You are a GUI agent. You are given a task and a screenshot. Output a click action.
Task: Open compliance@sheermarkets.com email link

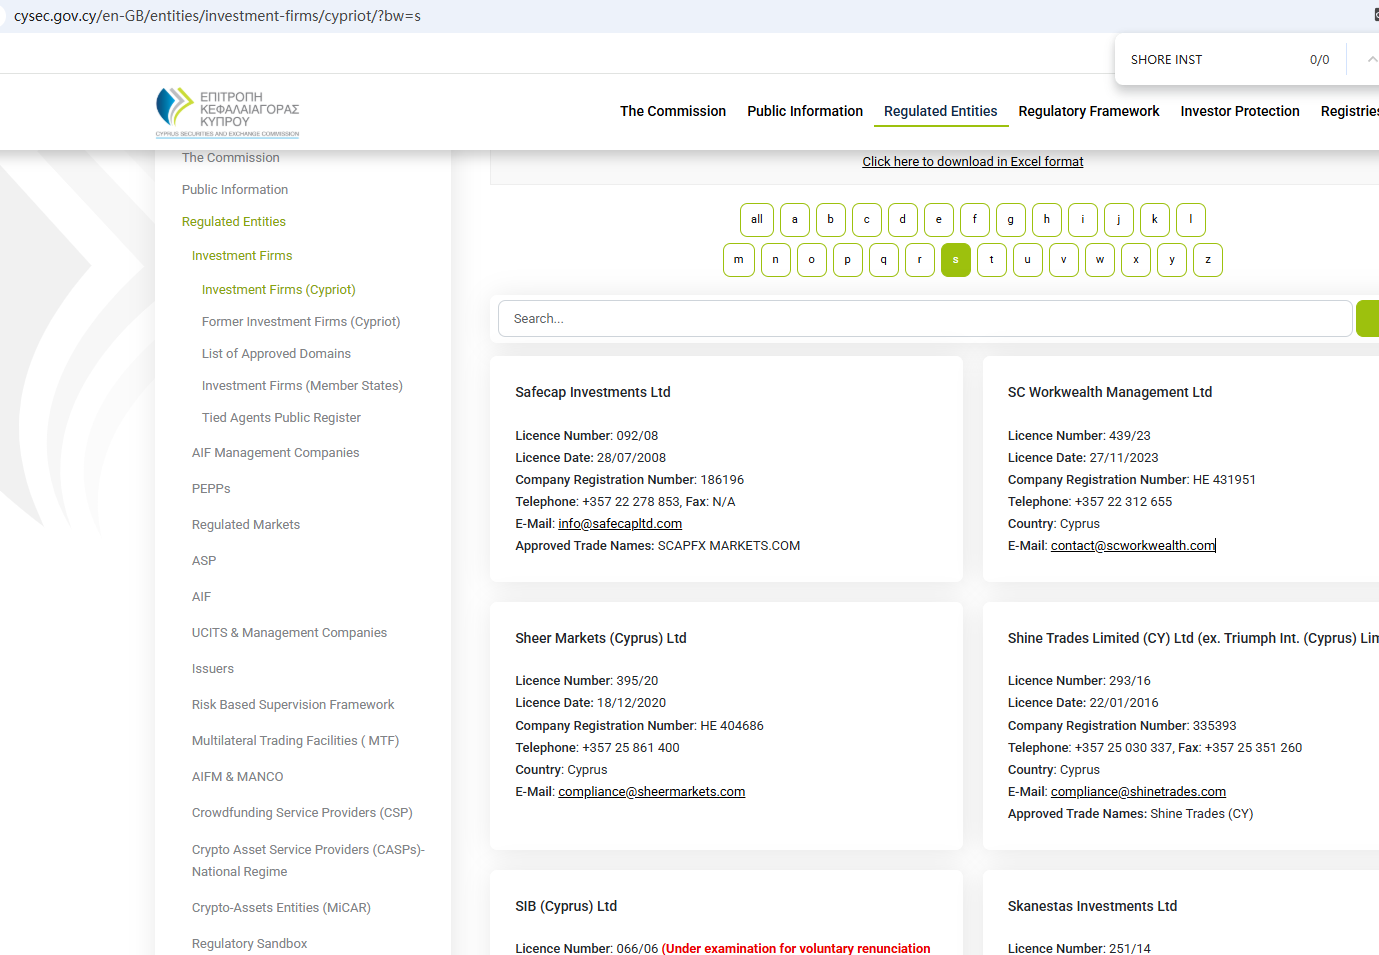click(x=651, y=792)
